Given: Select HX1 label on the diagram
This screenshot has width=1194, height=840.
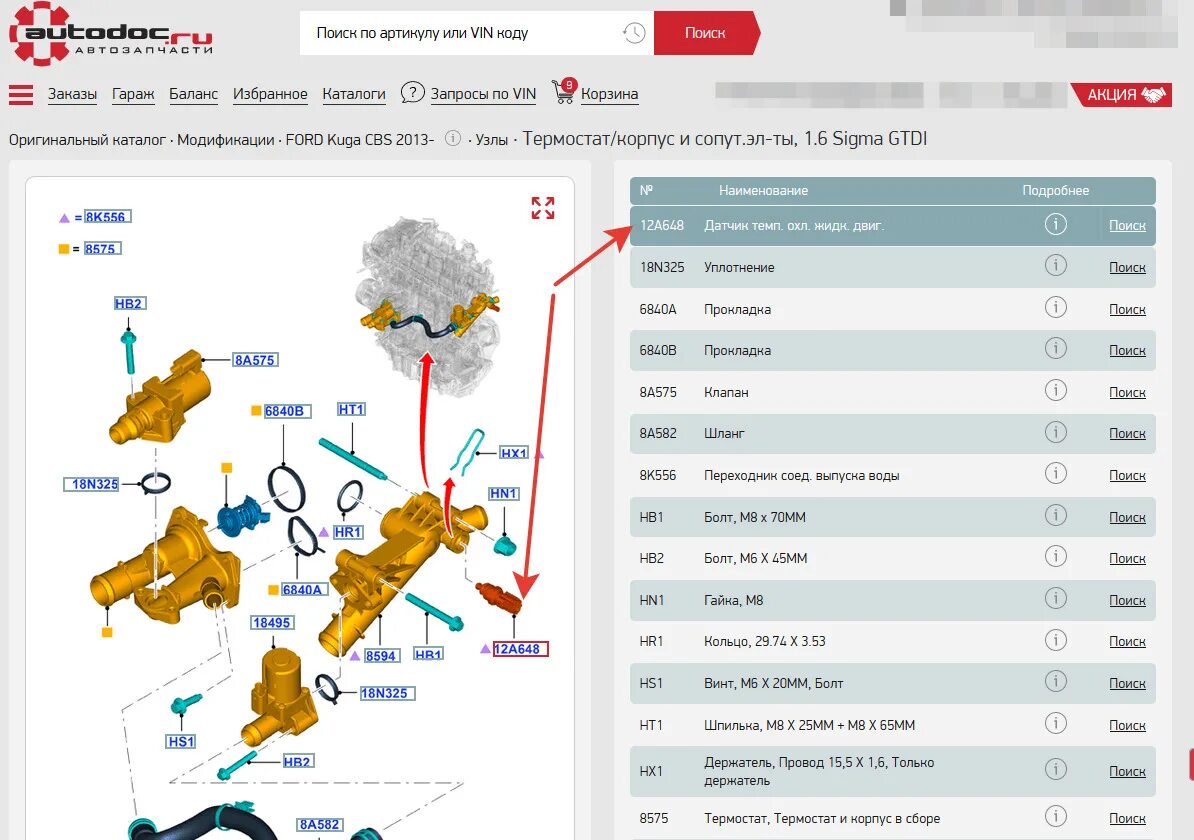Looking at the screenshot, I should tap(513, 452).
